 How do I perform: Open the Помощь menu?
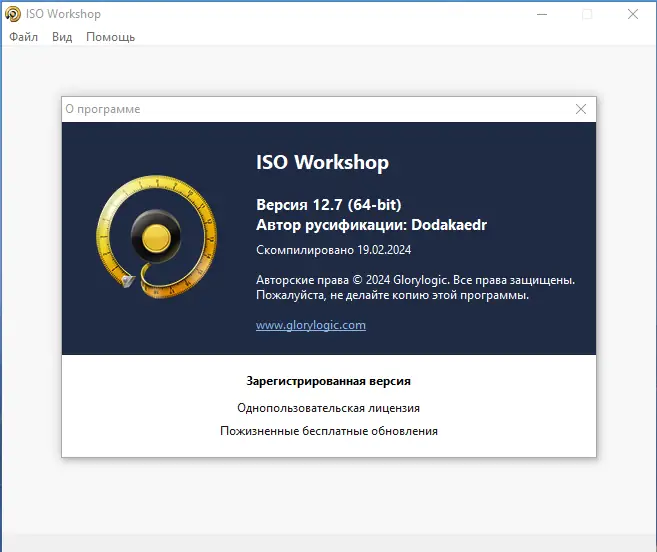tap(111, 37)
